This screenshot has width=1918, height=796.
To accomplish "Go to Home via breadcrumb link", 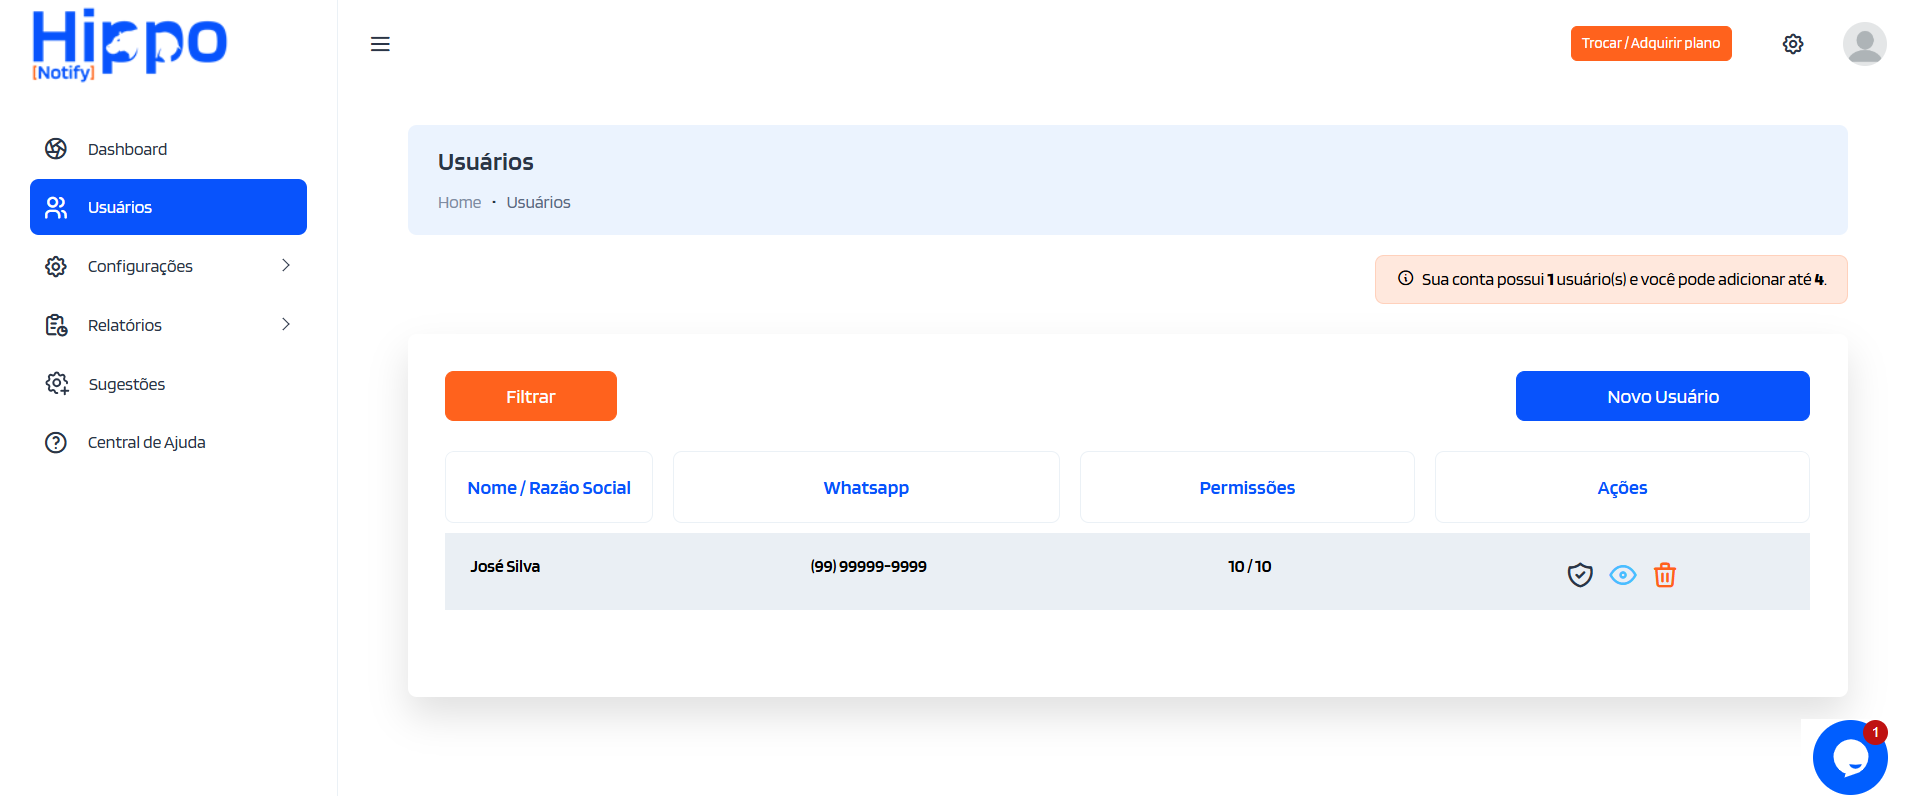I will pos(459,202).
